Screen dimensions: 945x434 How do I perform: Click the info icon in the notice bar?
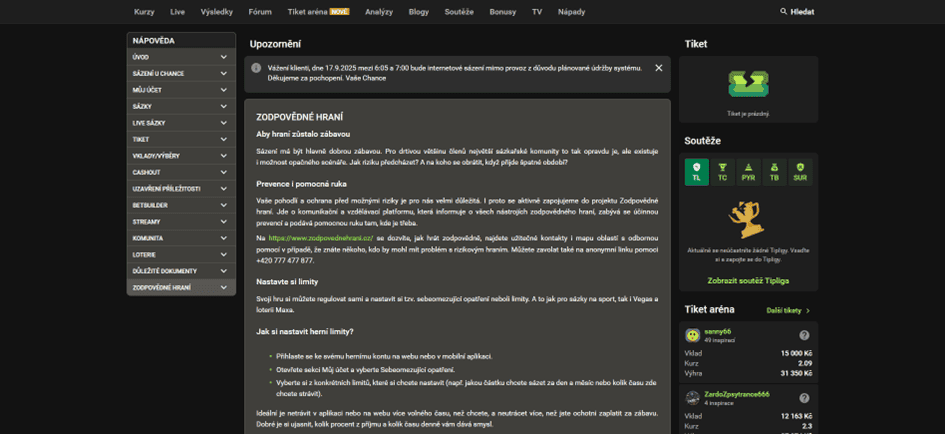point(256,68)
